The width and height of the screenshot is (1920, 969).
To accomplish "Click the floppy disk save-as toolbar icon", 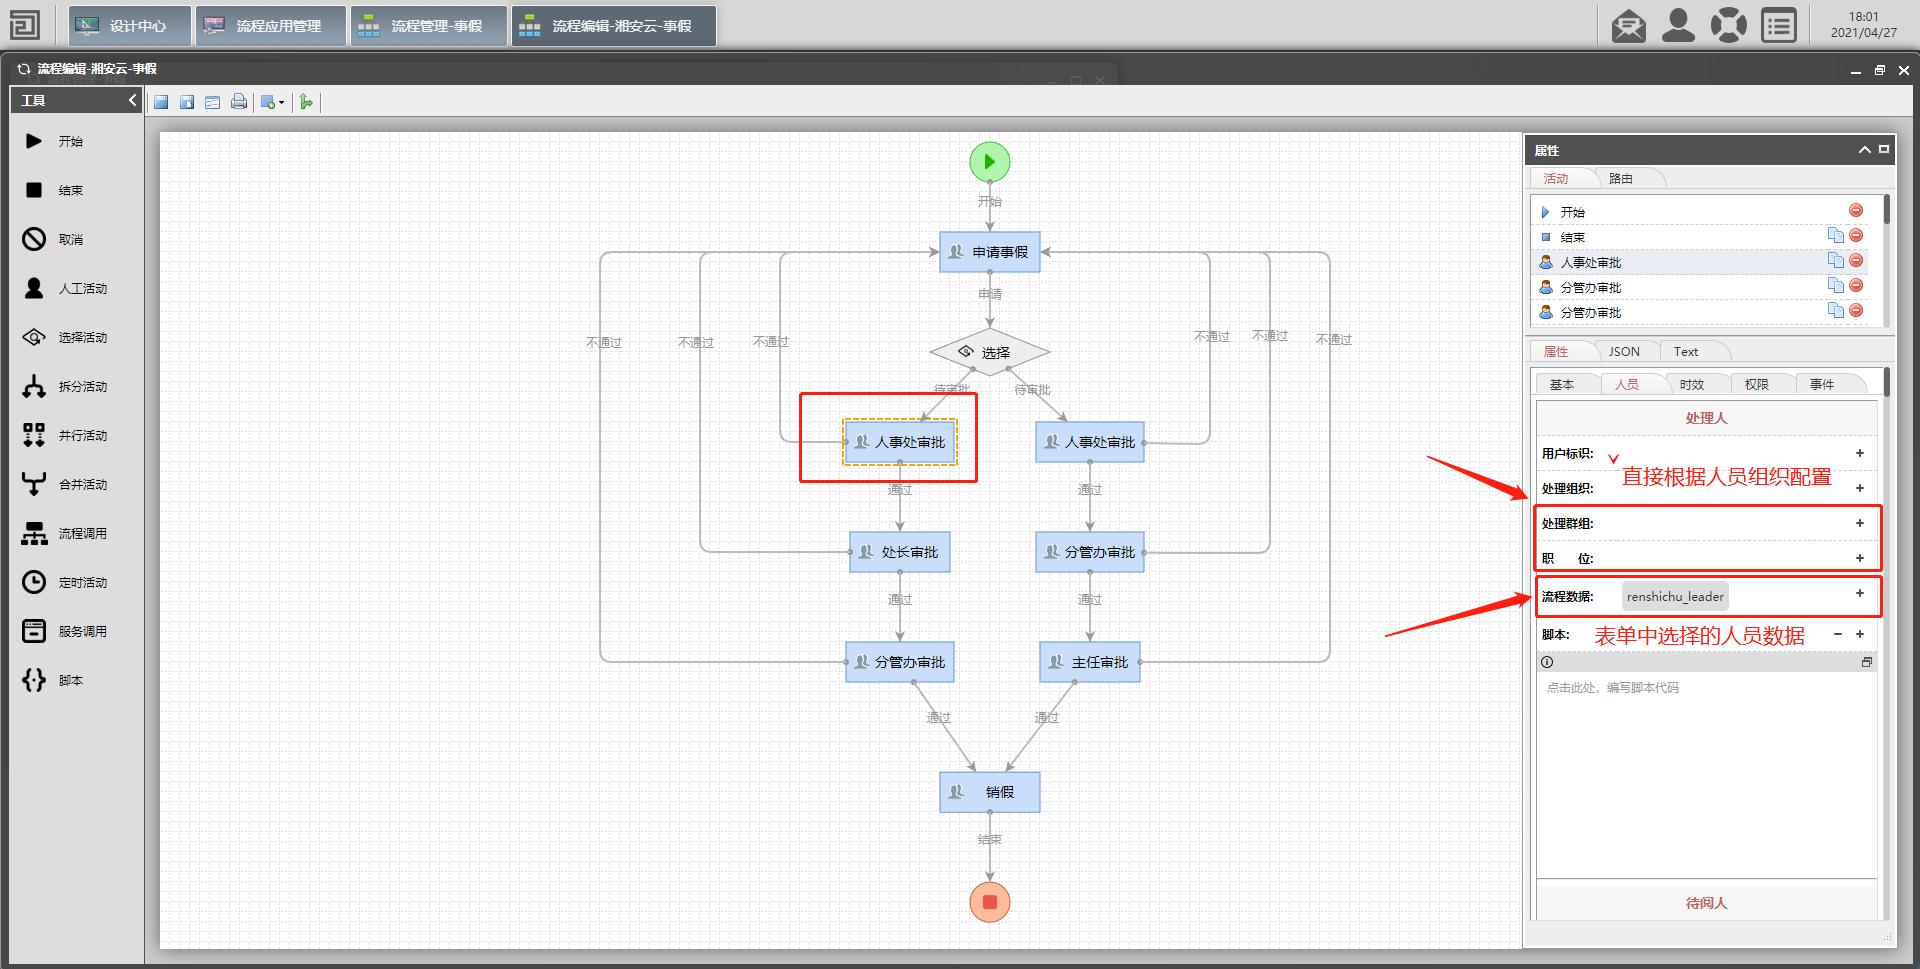I will 187,102.
